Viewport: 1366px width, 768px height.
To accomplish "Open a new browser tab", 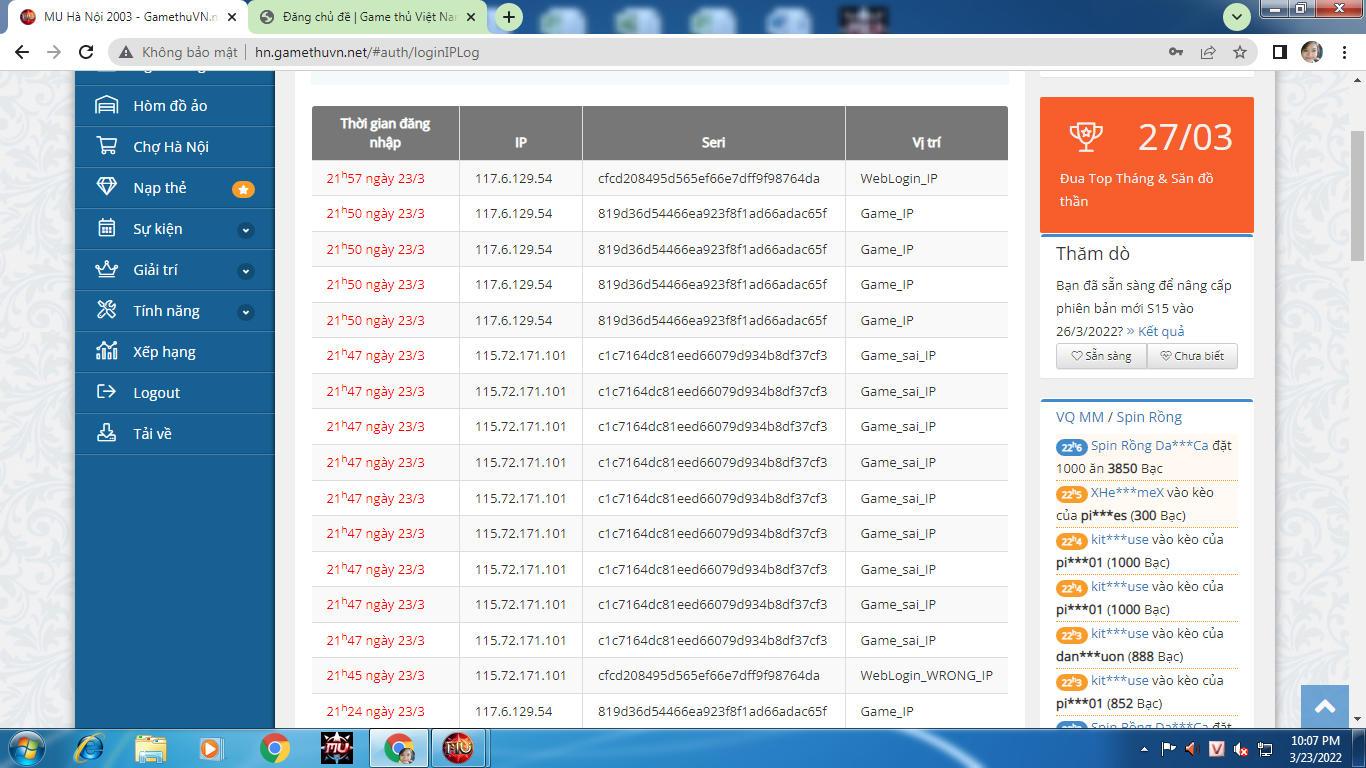I will click(x=509, y=17).
